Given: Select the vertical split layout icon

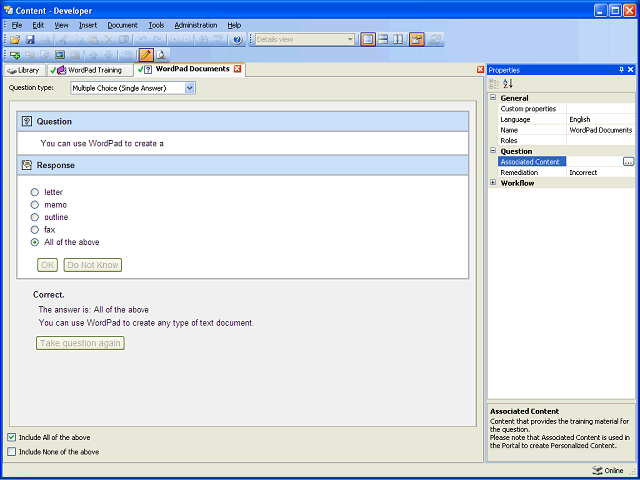Looking at the screenshot, I should [x=398, y=39].
